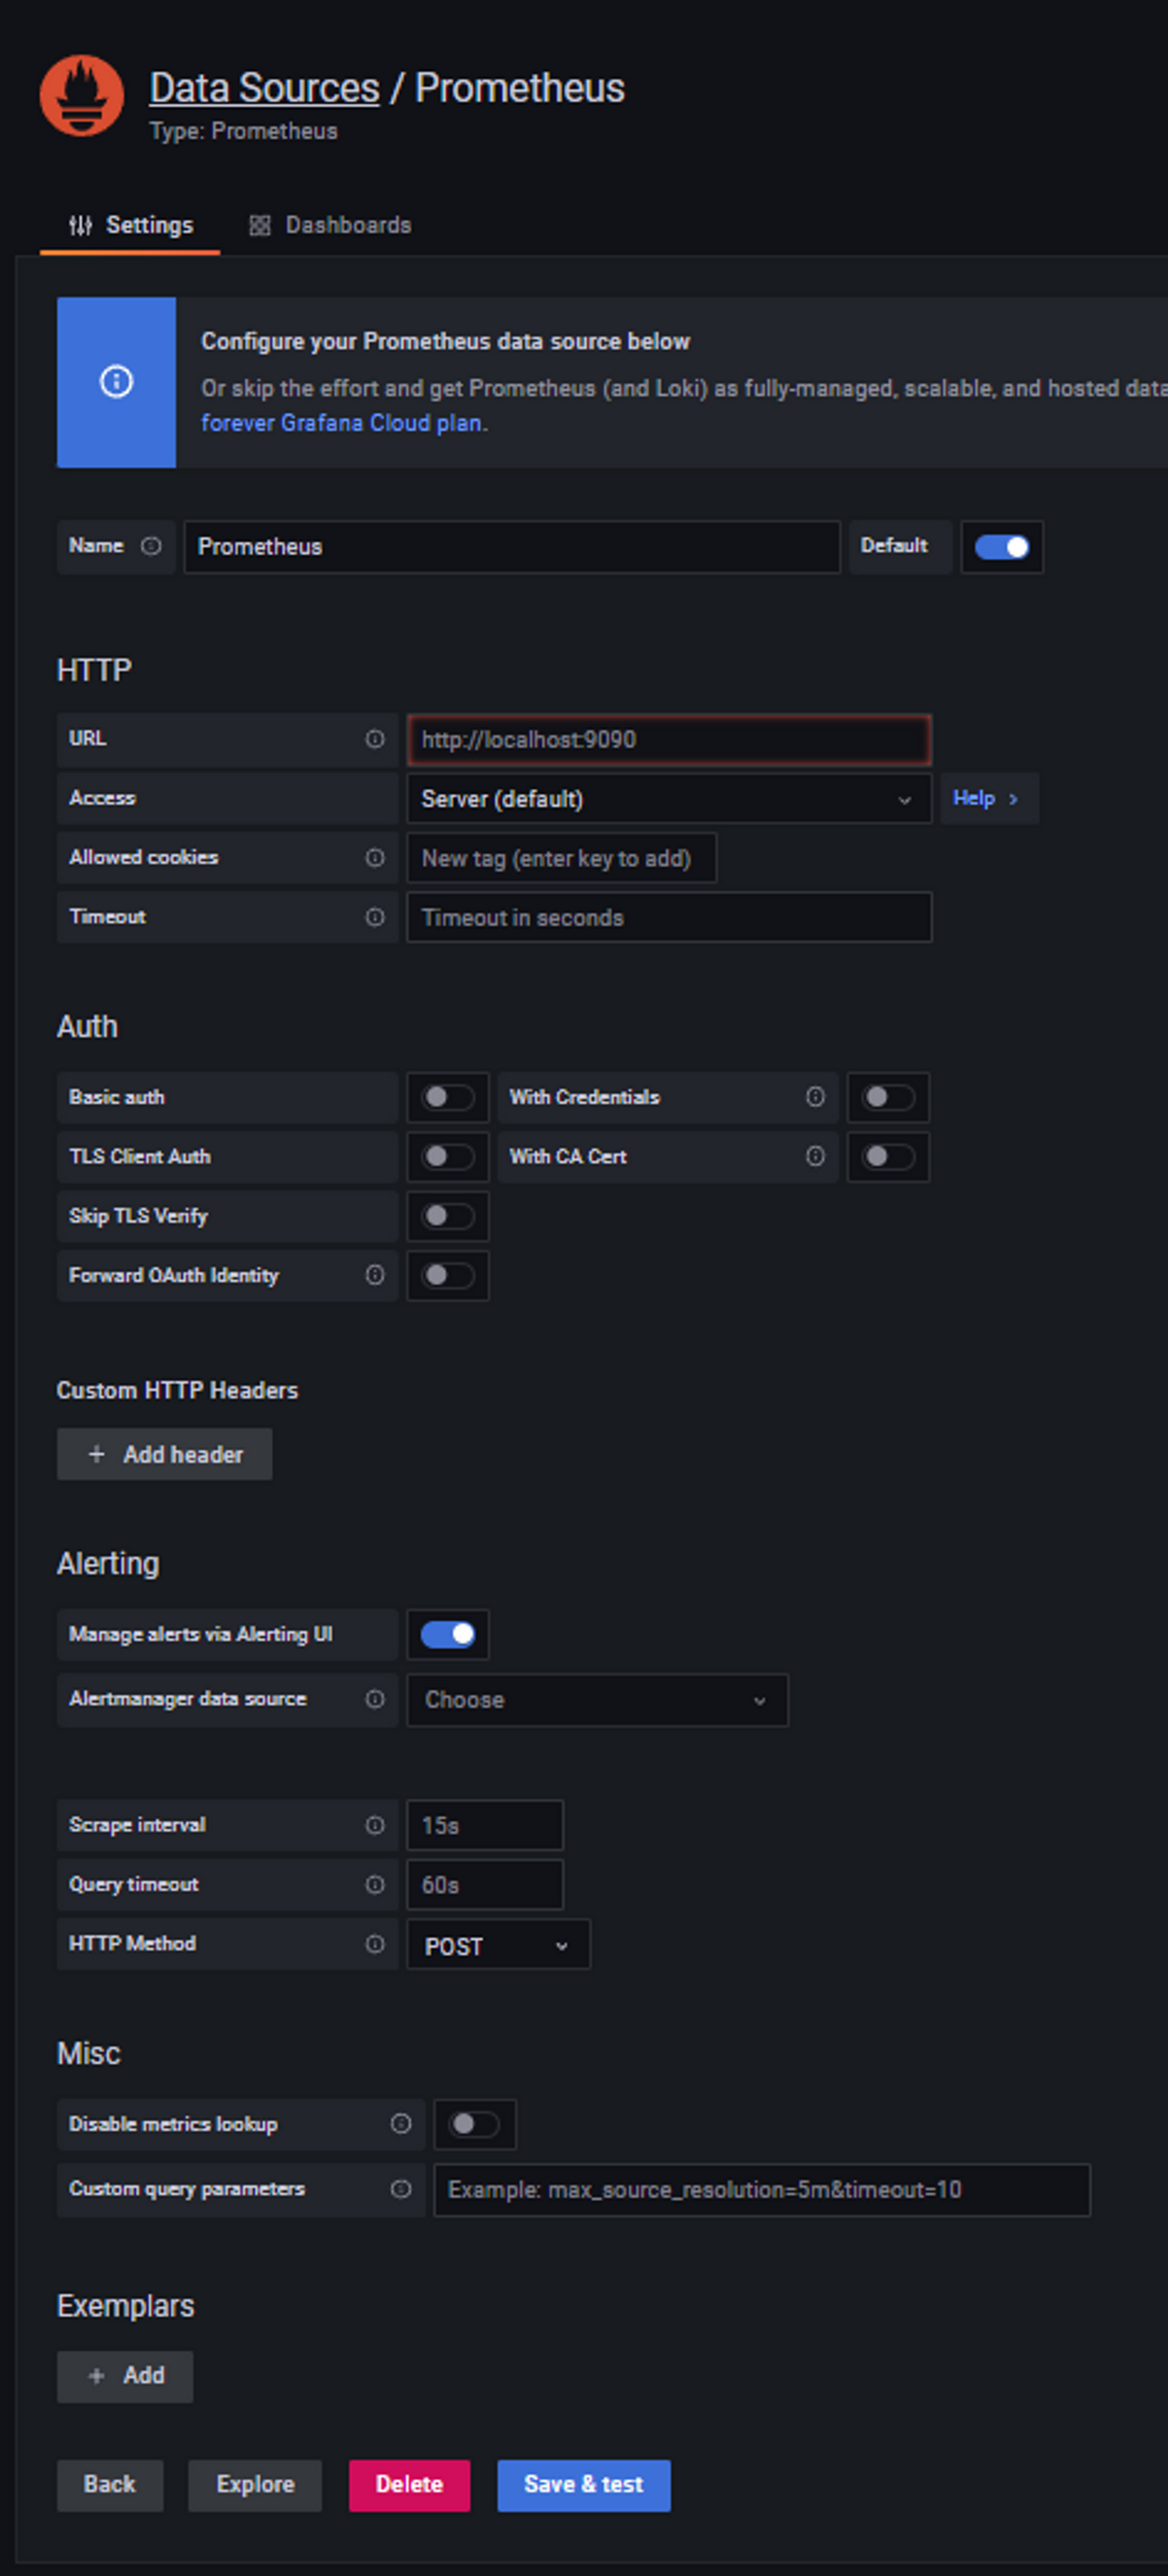
Task: Open the Access Server (default) dropdown
Action: pyautogui.click(x=669, y=799)
